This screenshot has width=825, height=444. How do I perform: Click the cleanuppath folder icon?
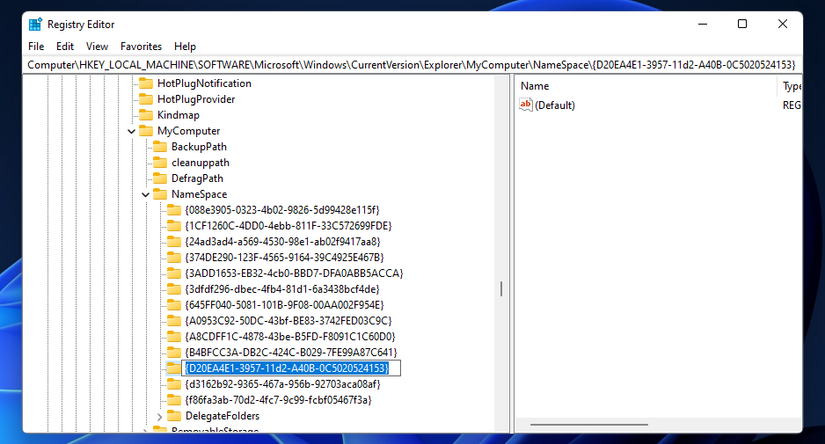pos(160,162)
